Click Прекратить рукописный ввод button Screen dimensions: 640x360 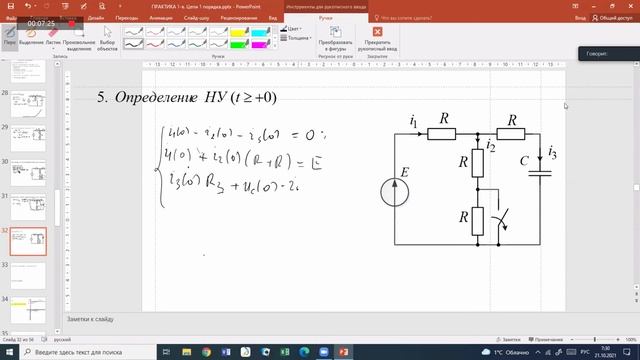(377, 39)
